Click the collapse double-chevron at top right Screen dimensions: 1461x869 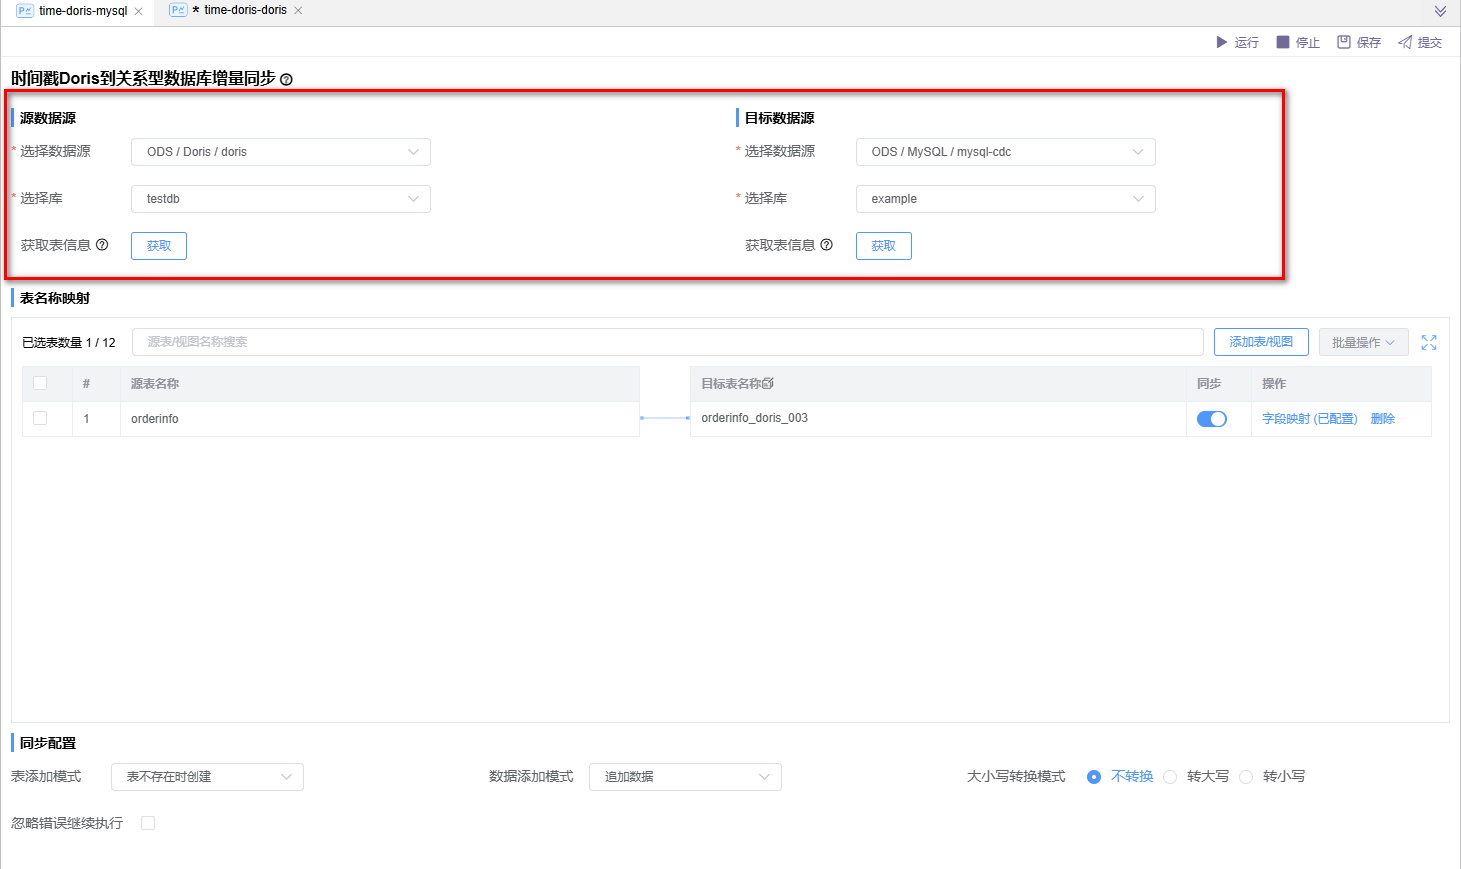click(x=1440, y=11)
